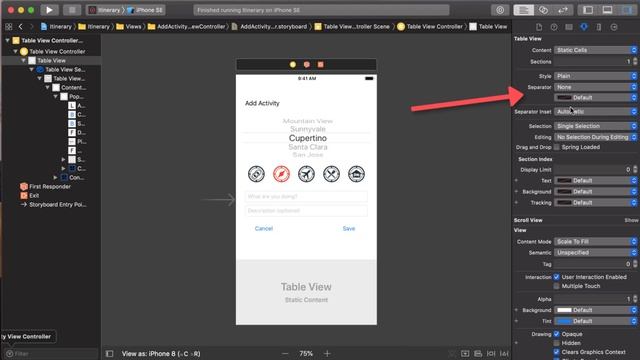The height and width of the screenshot is (360, 640).
Task: Run the app with the Play button
Action: tap(49, 10)
